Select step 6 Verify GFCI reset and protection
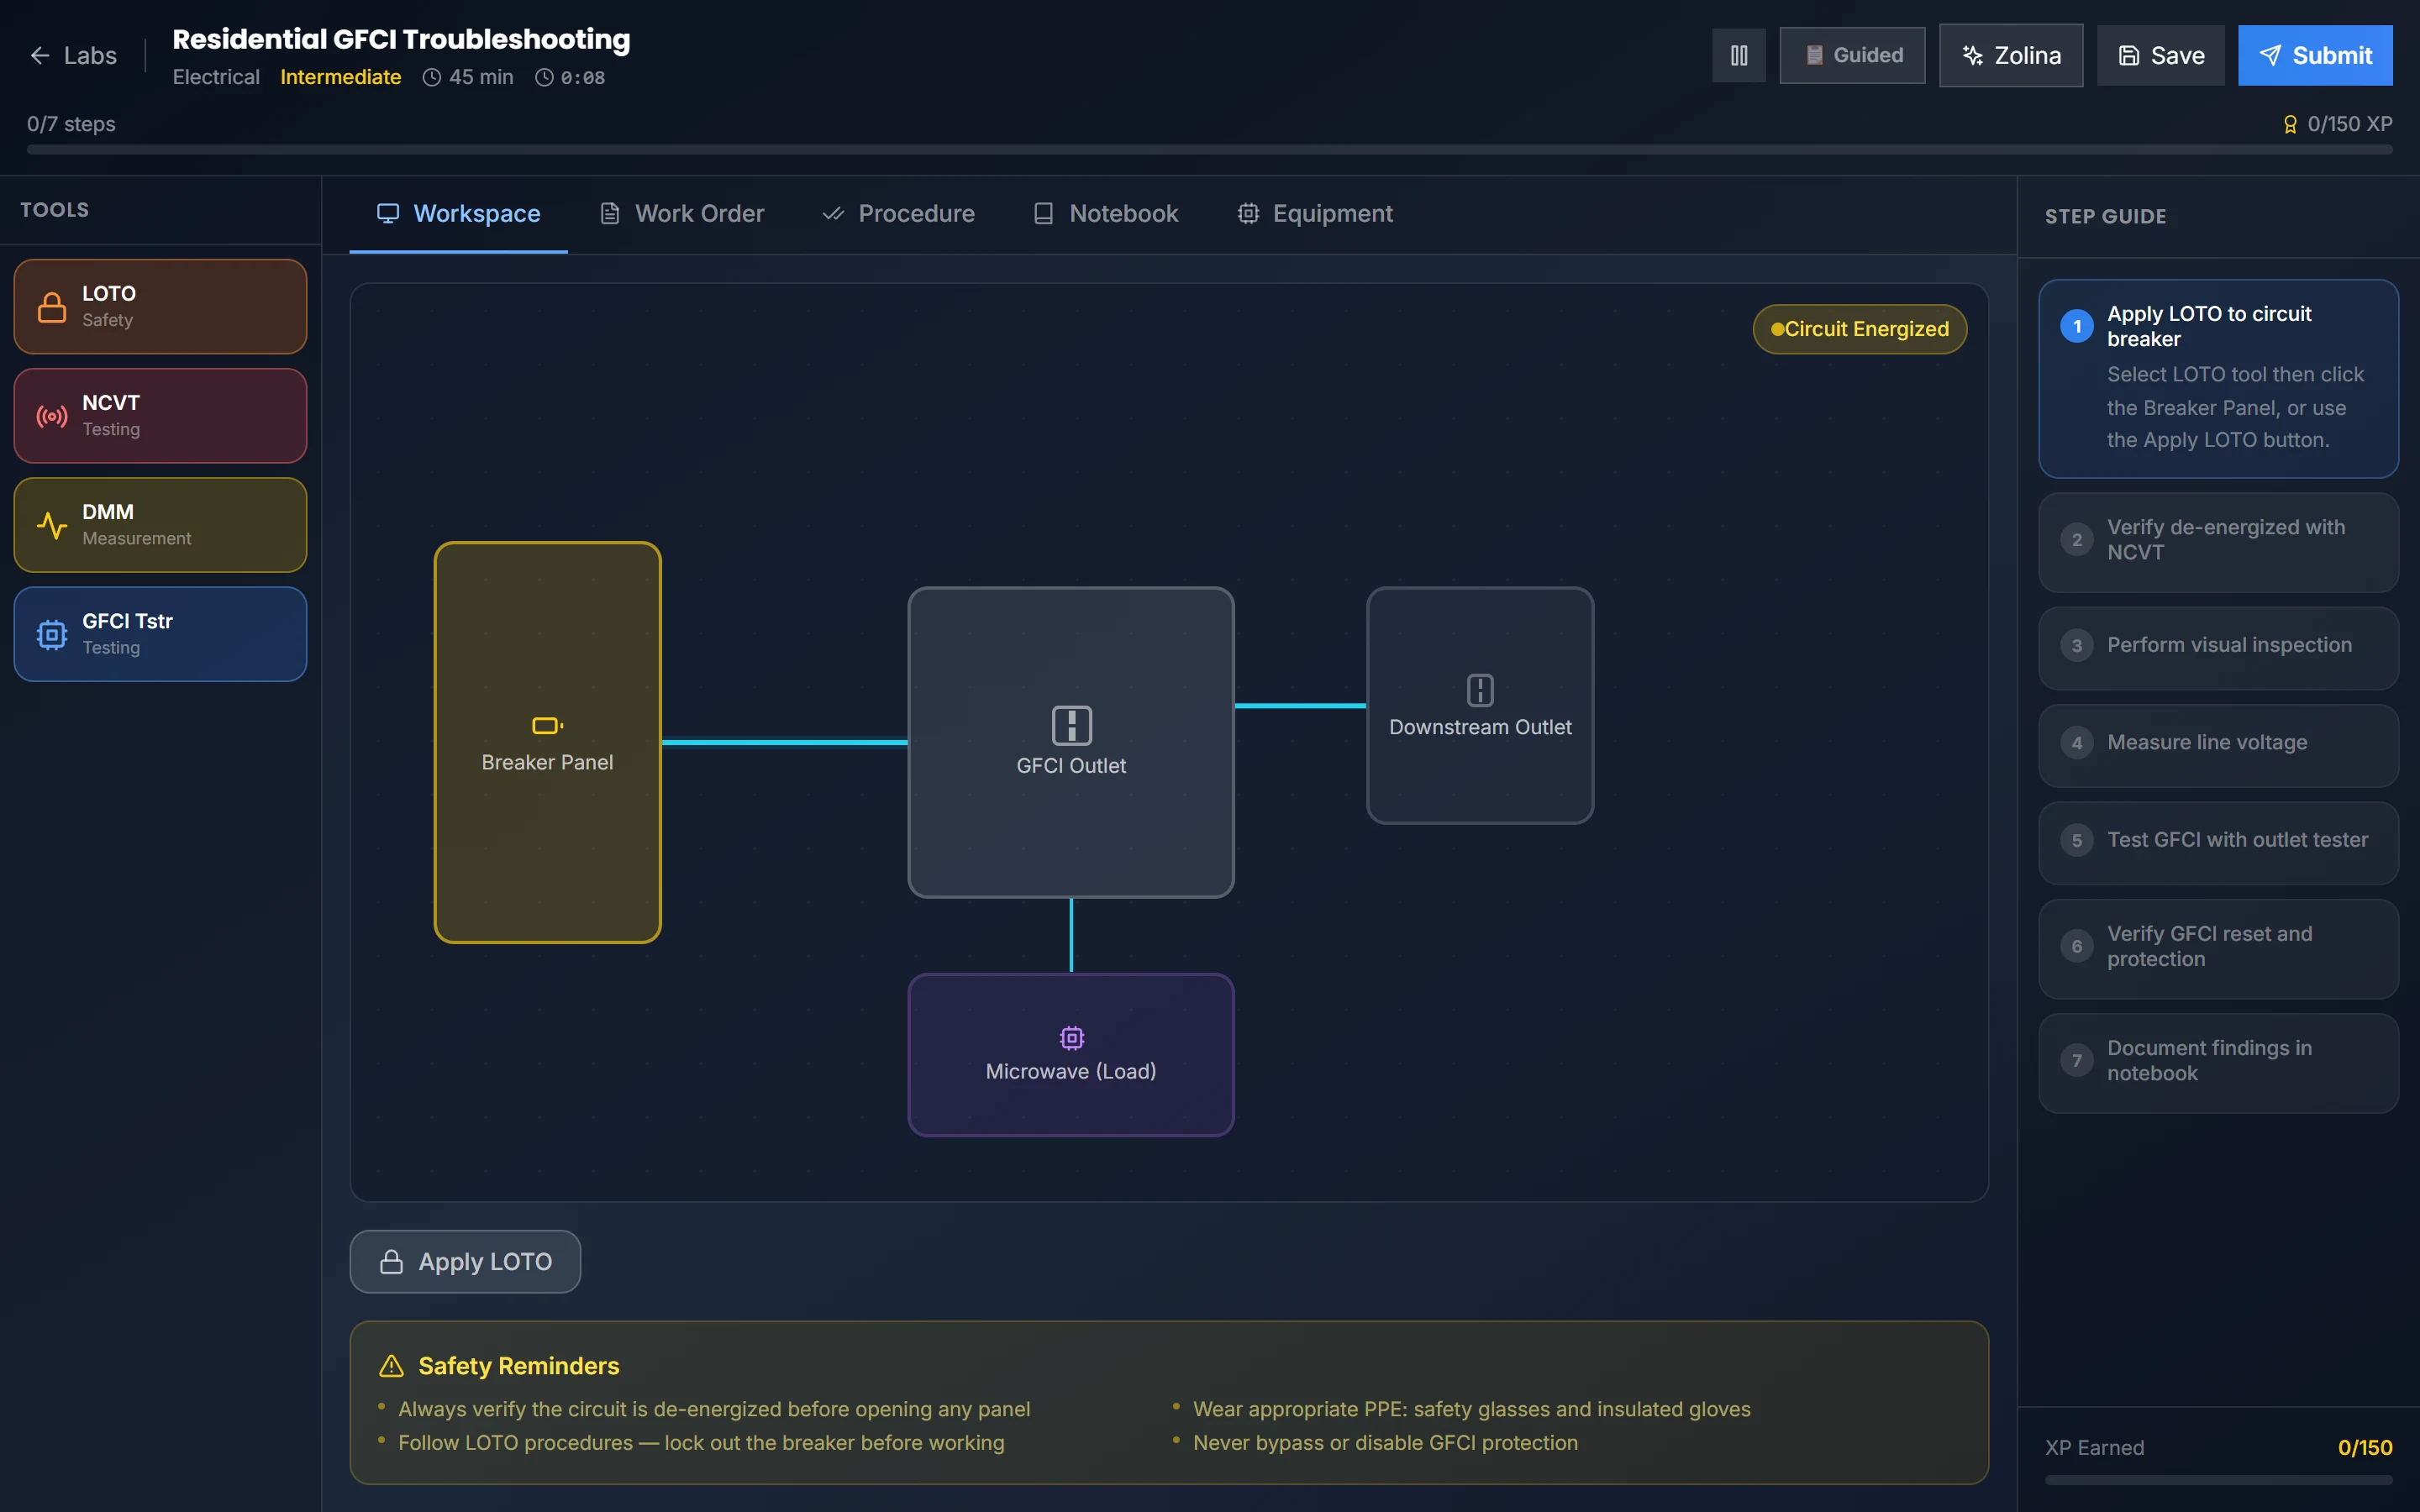2420x1512 pixels. (2218, 948)
